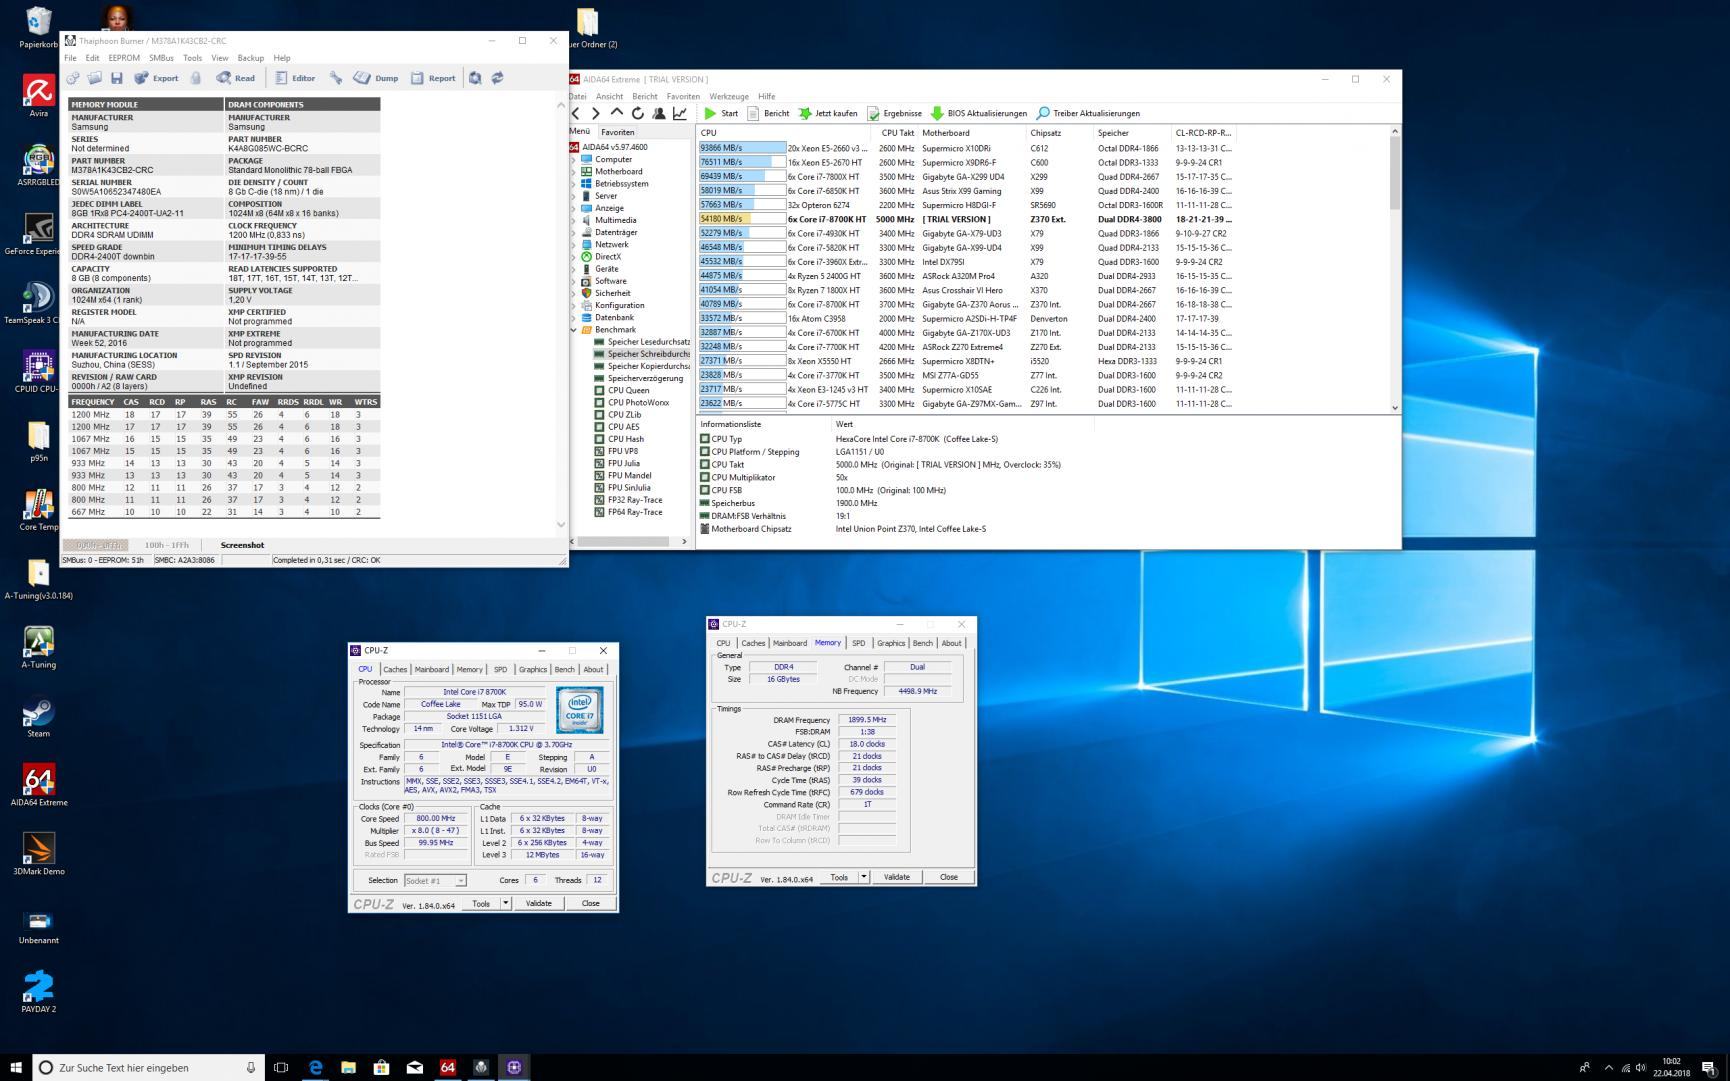Tick the CPU FSB checkbox
The width and height of the screenshot is (1730, 1081).
click(x=705, y=491)
